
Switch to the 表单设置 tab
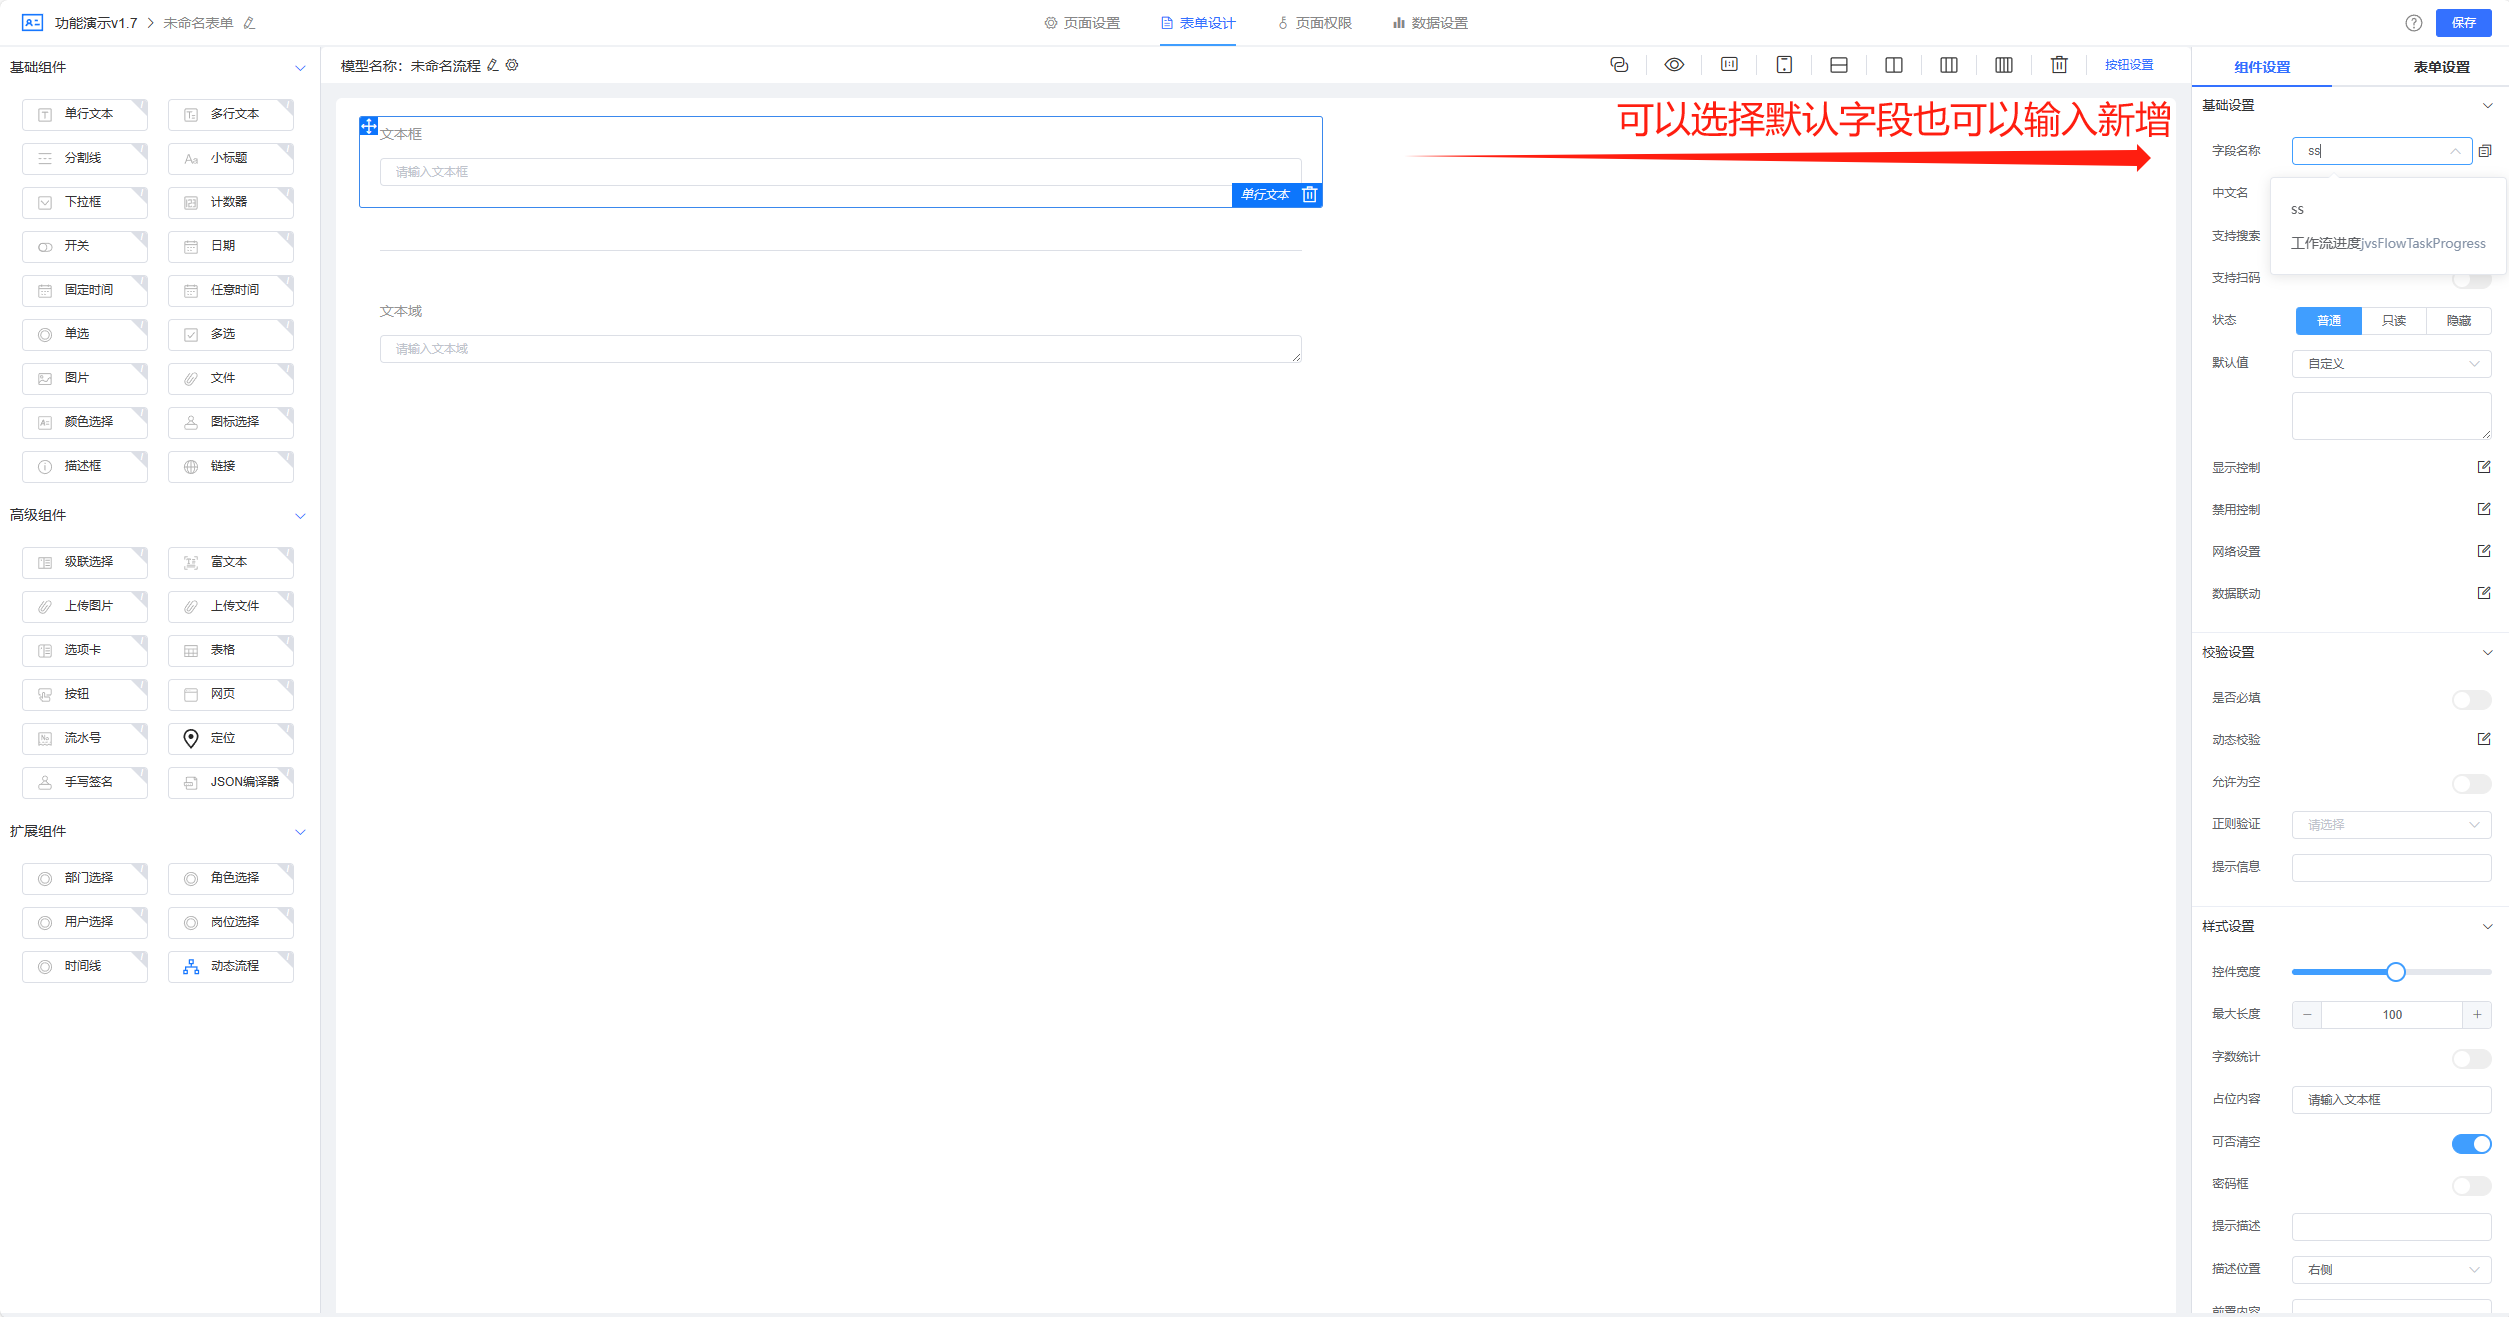[x=2441, y=67]
